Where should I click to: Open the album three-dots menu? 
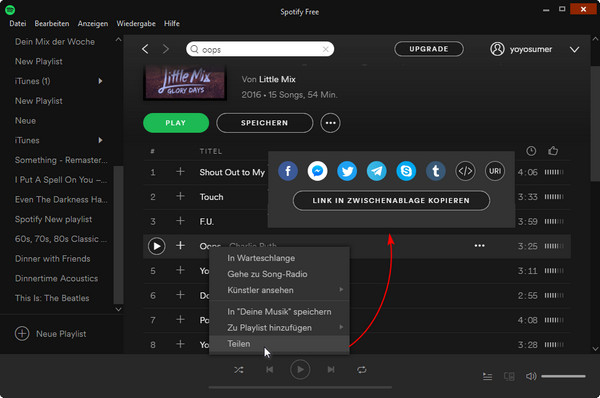coord(330,123)
